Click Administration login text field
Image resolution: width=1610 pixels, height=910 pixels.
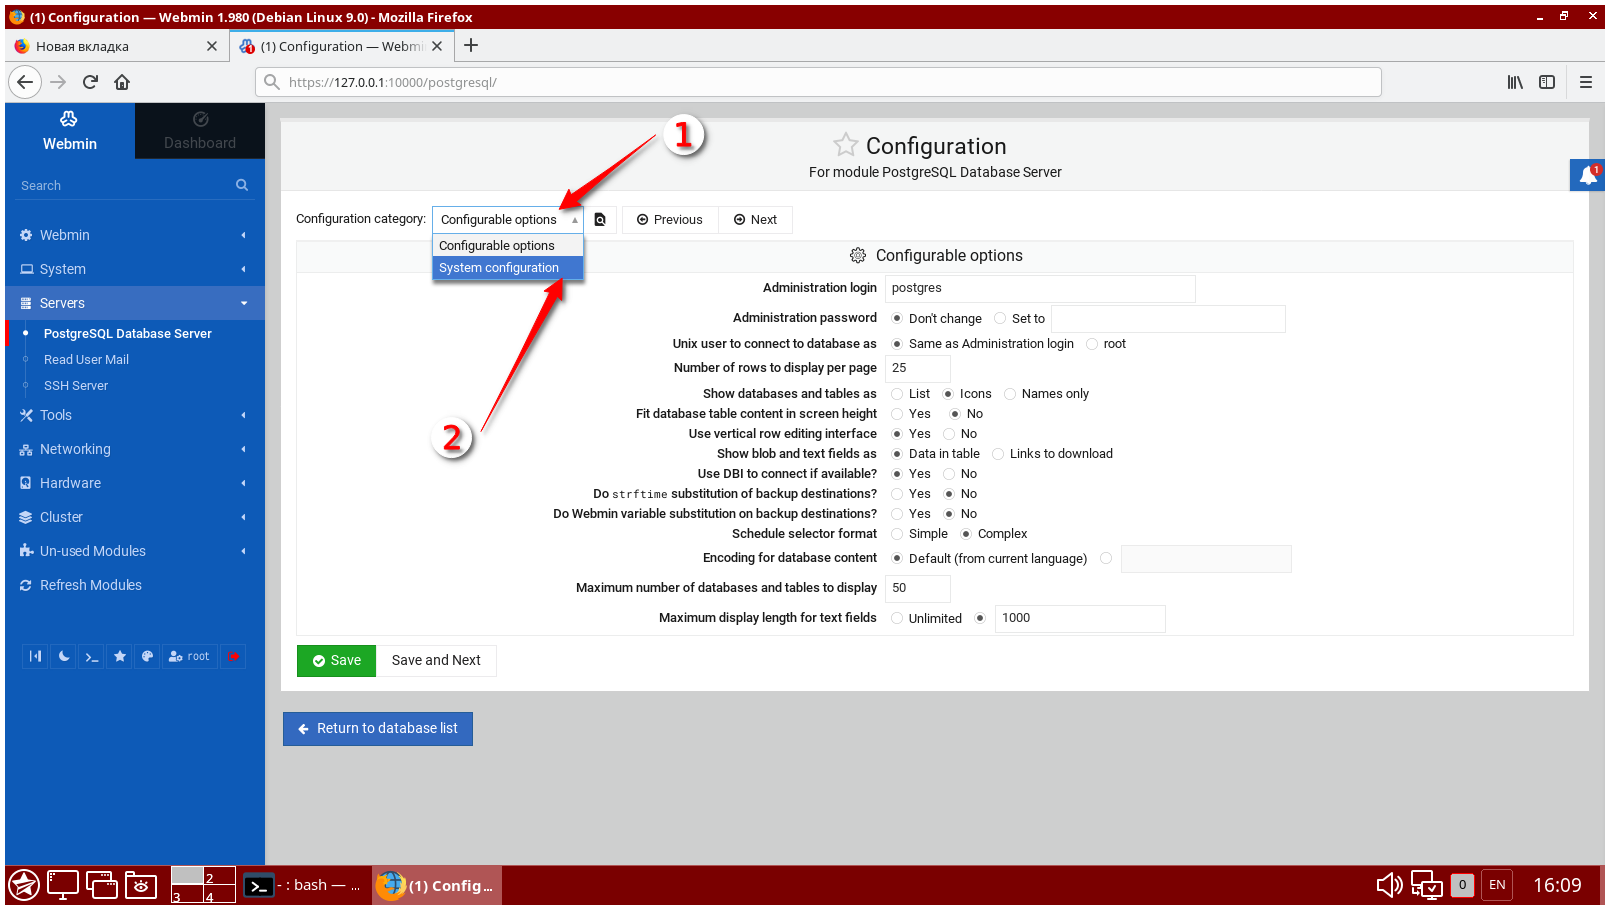[1040, 288]
